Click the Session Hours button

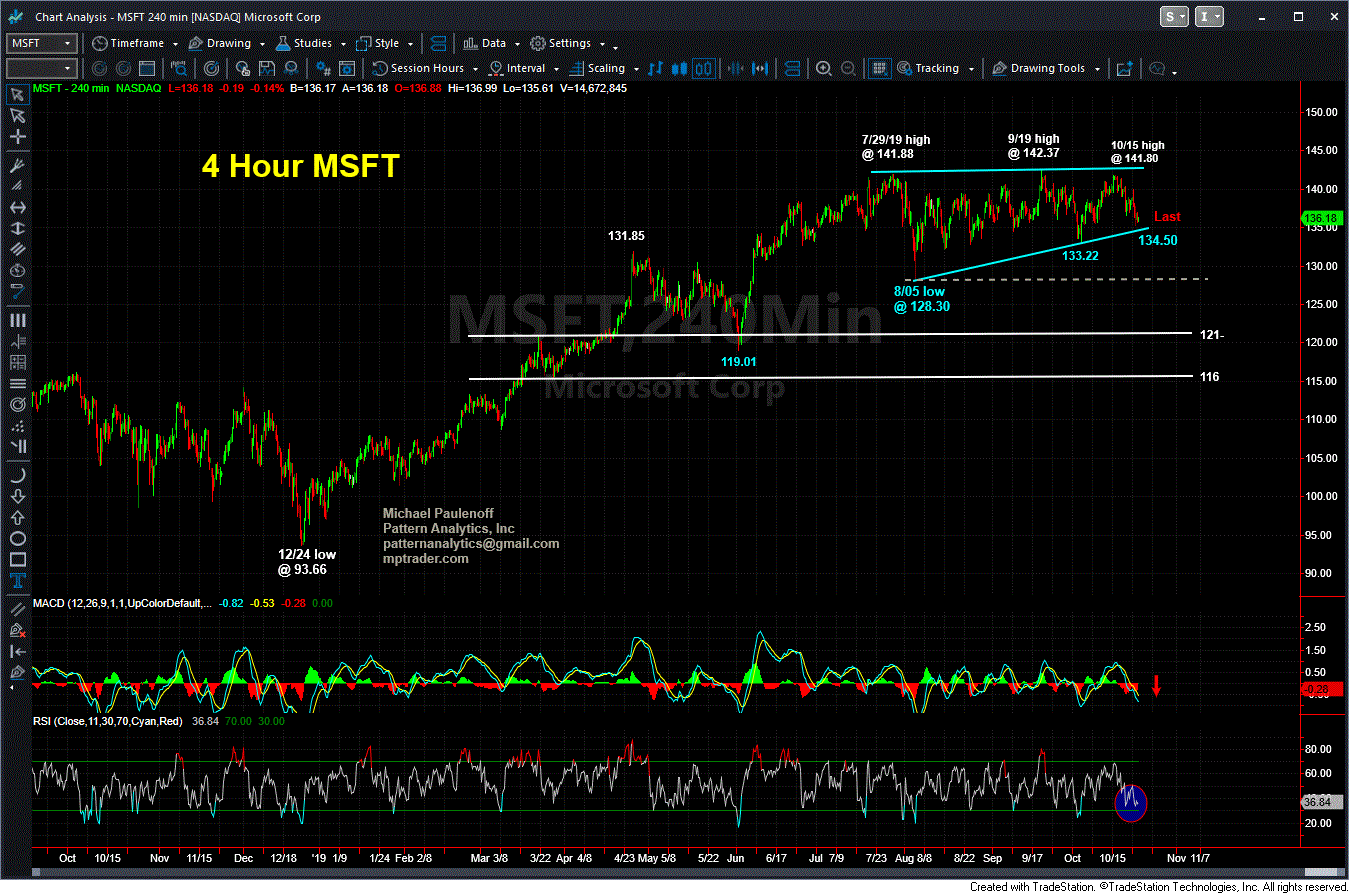click(x=420, y=69)
